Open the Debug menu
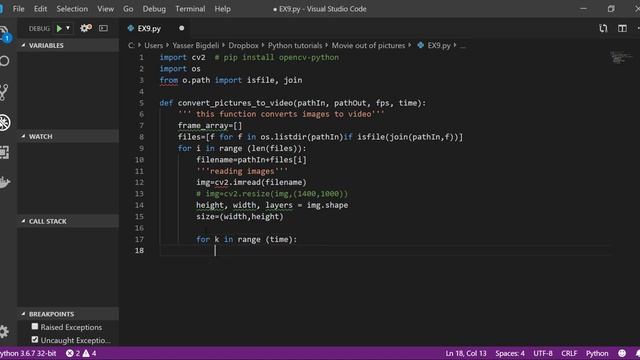Image resolution: width=640 pixels, height=360 pixels. click(x=154, y=9)
